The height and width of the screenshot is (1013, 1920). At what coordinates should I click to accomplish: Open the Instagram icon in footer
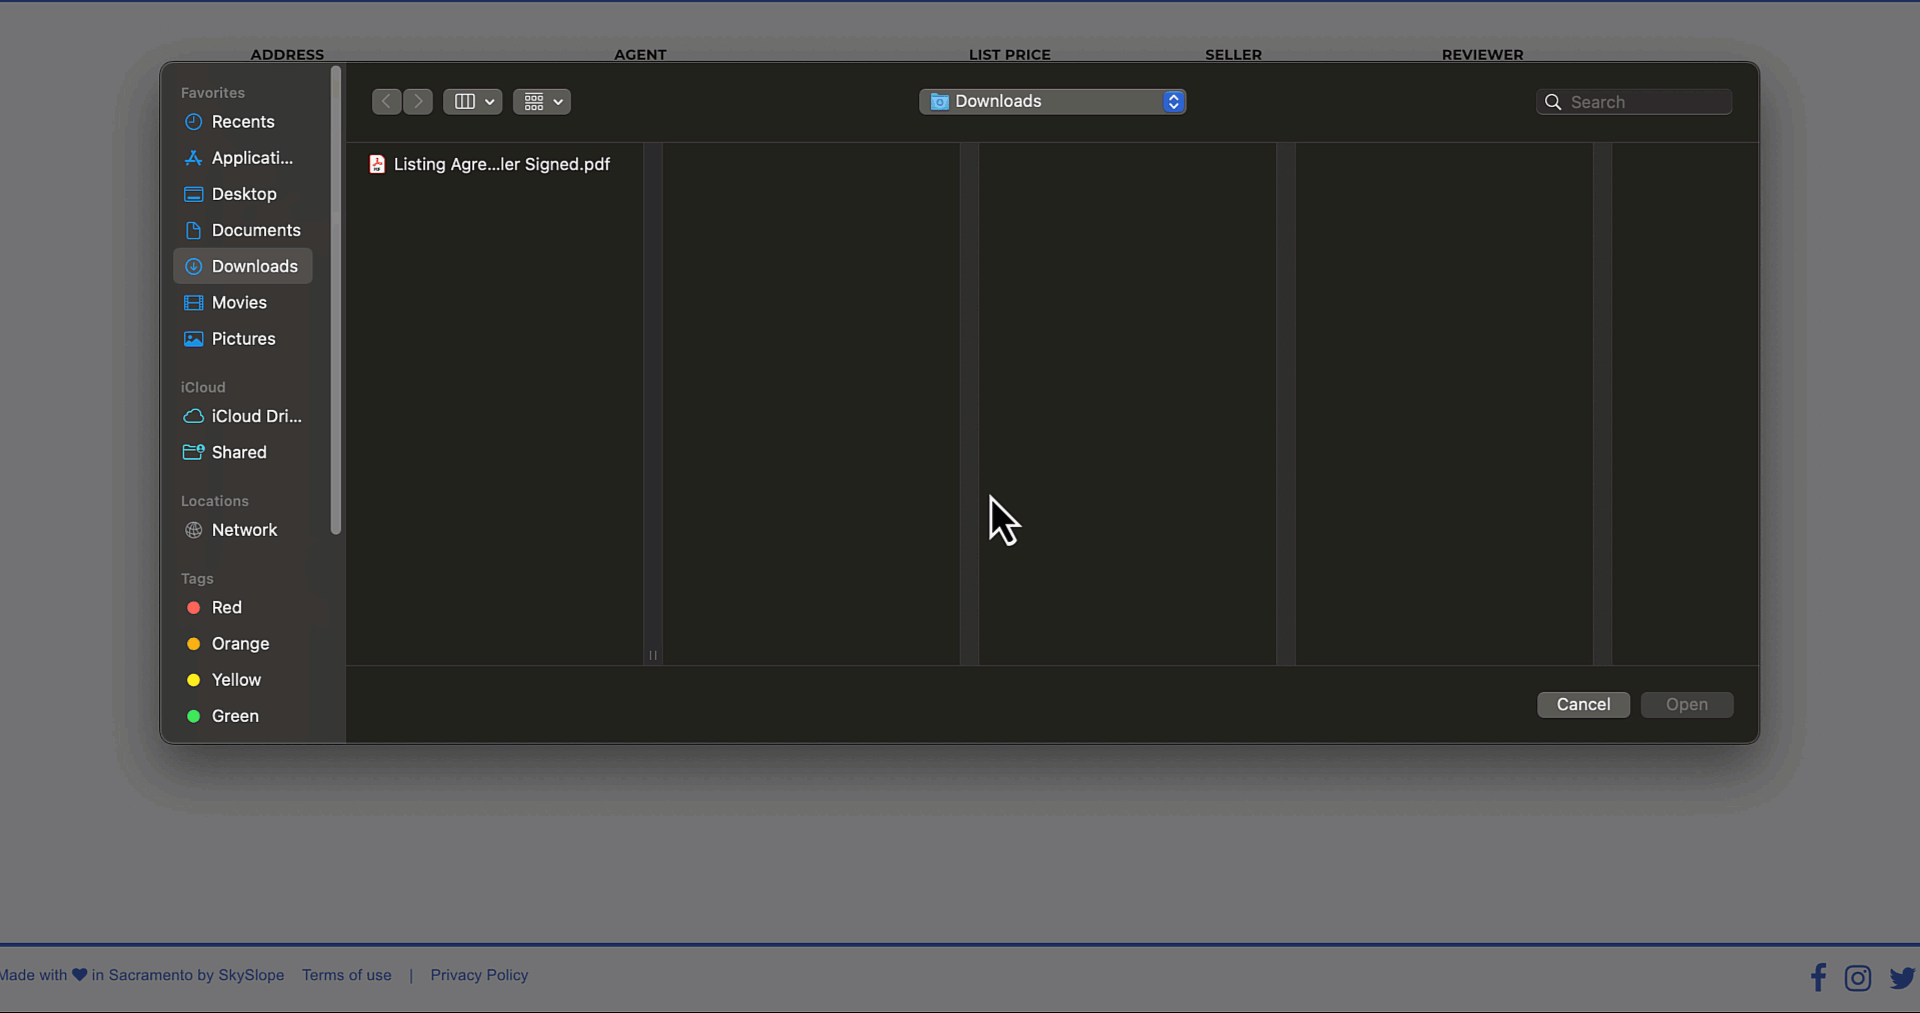click(1858, 978)
